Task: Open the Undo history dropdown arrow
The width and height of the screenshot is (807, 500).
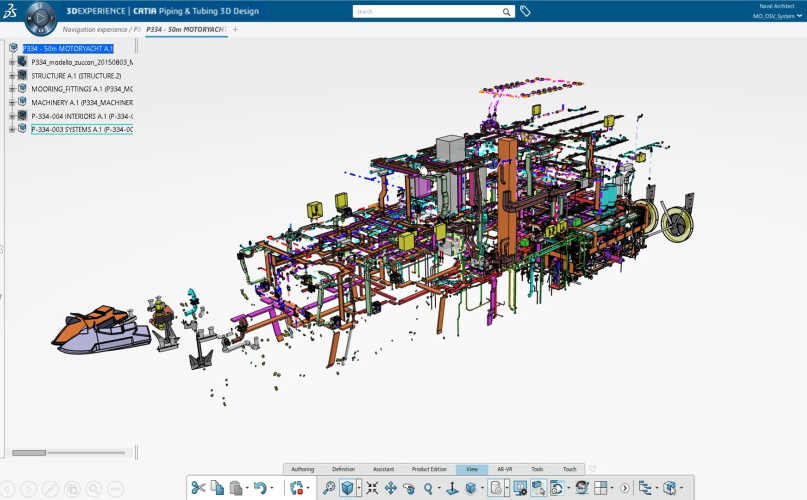Action: tap(272, 489)
